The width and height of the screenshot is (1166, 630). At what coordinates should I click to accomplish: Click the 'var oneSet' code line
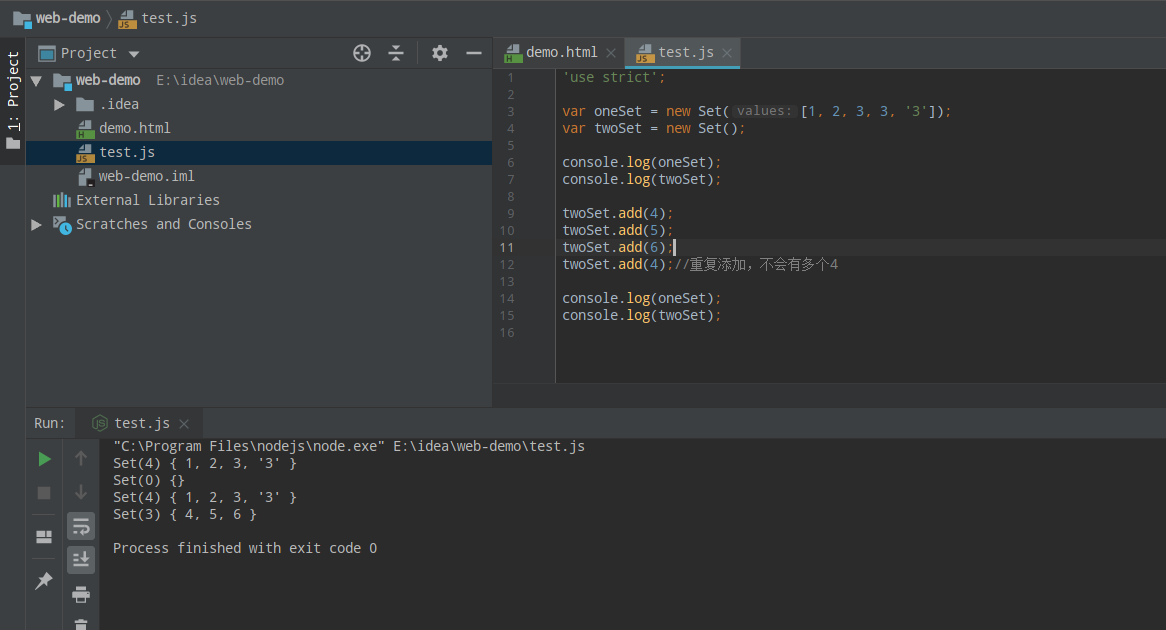pyautogui.click(x=756, y=111)
